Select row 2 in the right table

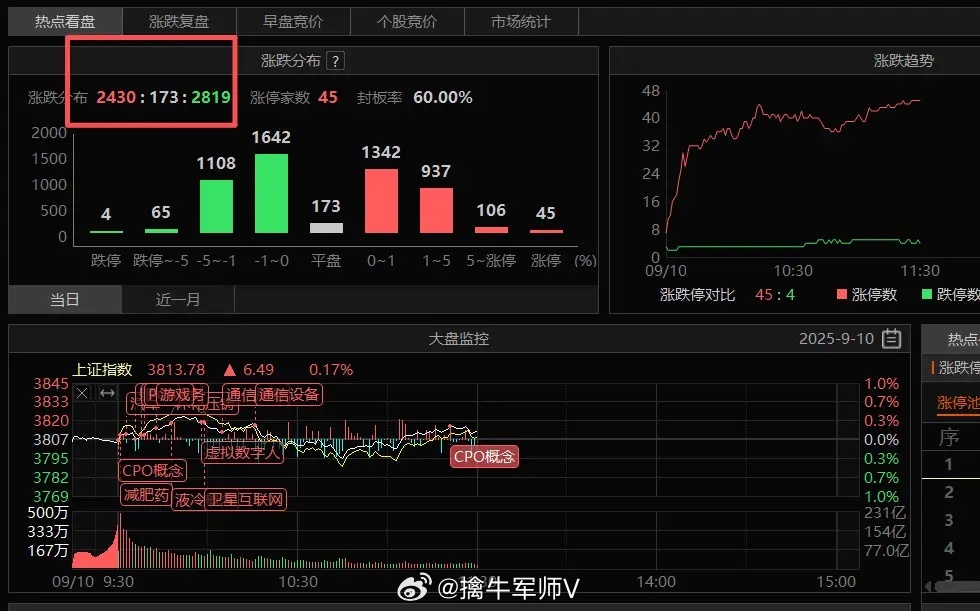(951, 492)
